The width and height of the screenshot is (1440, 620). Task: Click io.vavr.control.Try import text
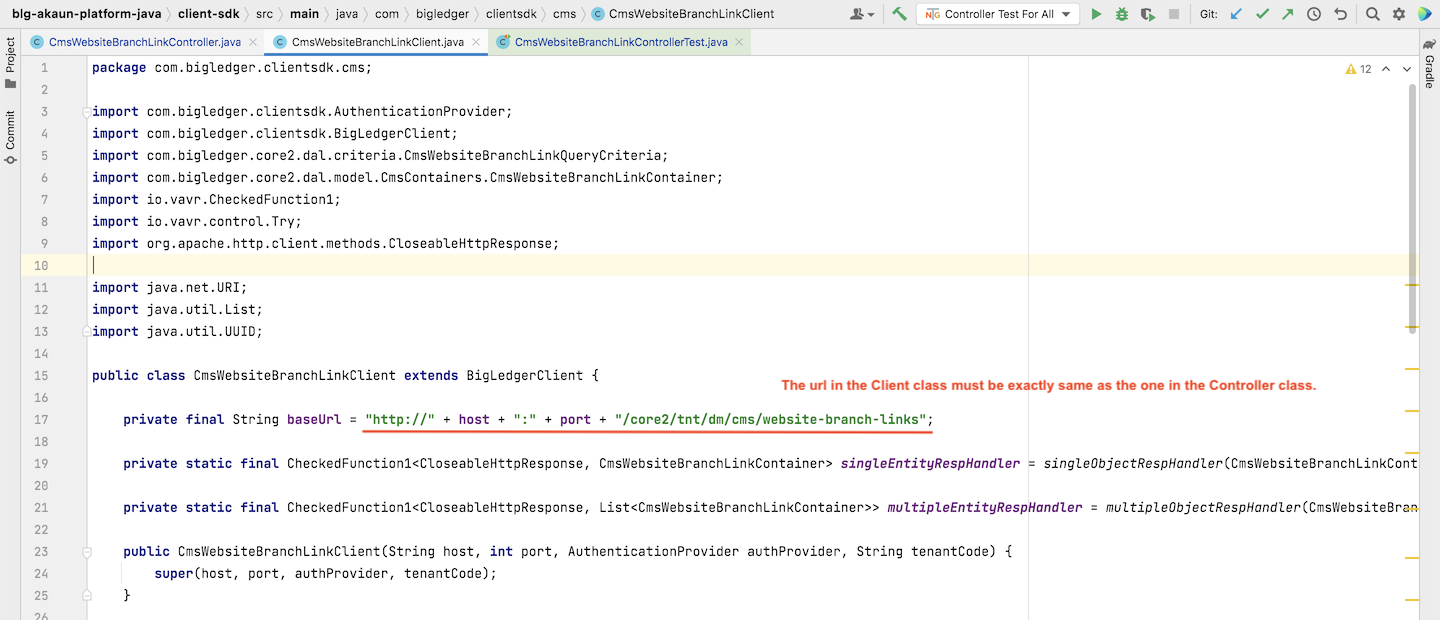pyautogui.click(x=220, y=222)
